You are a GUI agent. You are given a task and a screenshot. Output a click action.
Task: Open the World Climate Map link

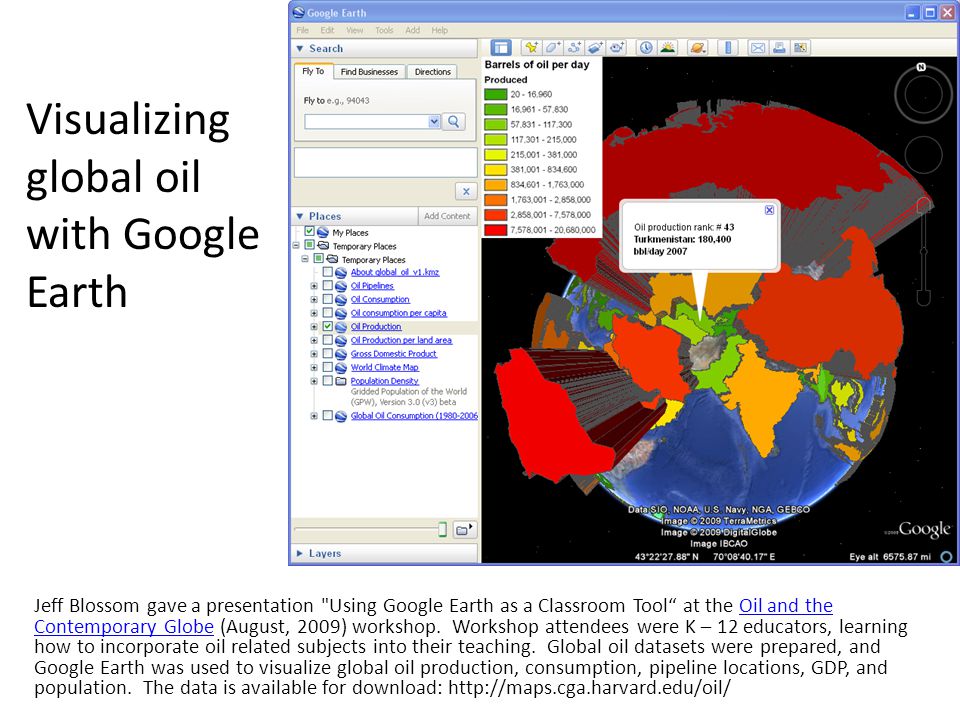pyautogui.click(x=384, y=367)
